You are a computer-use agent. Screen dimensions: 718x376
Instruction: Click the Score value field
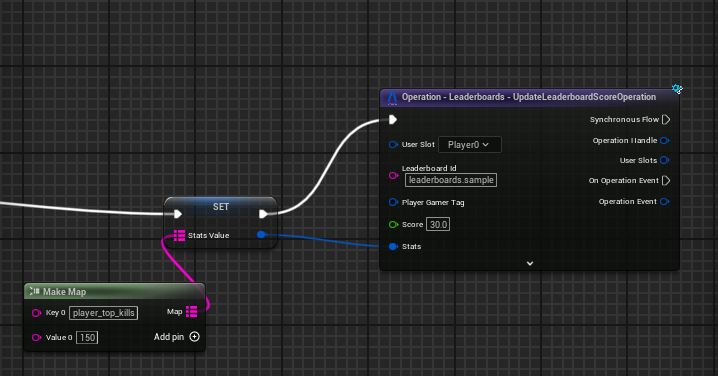pos(438,224)
